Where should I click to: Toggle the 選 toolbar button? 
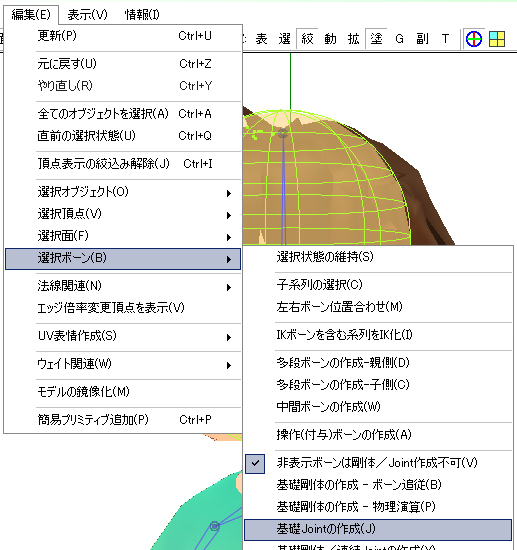[x=284, y=39]
